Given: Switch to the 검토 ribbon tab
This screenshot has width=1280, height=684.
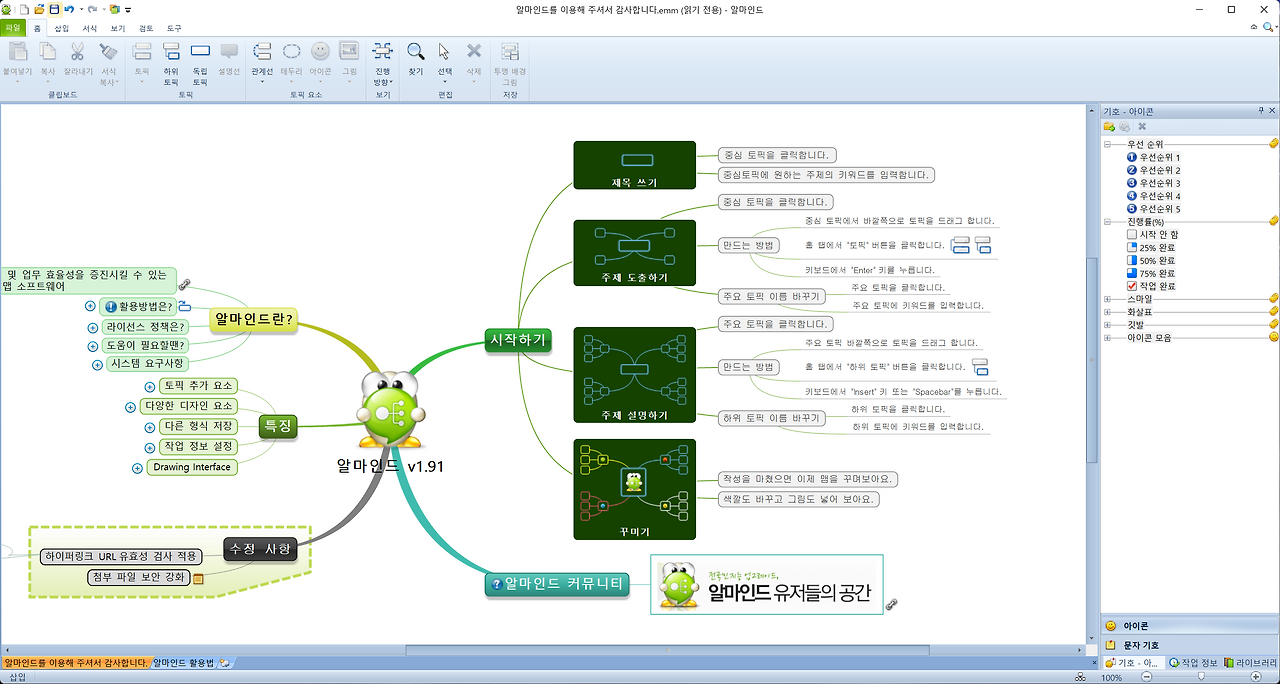Looking at the screenshot, I should click(146, 29).
